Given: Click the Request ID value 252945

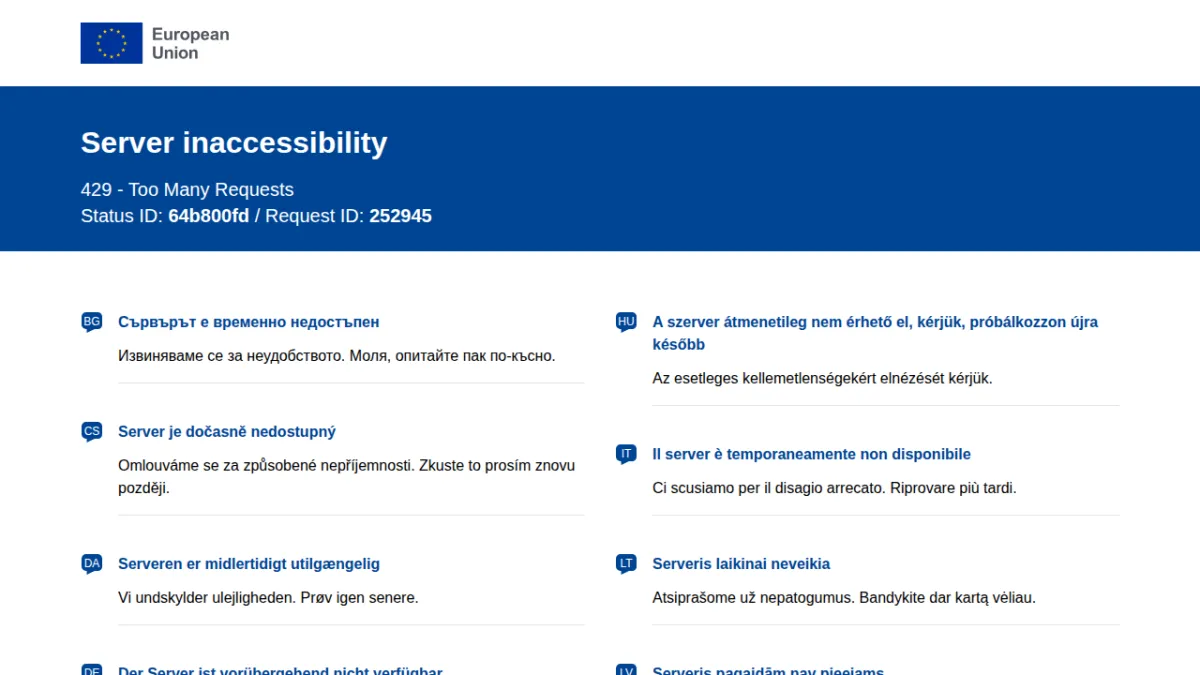Looking at the screenshot, I should click(x=401, y=216).
